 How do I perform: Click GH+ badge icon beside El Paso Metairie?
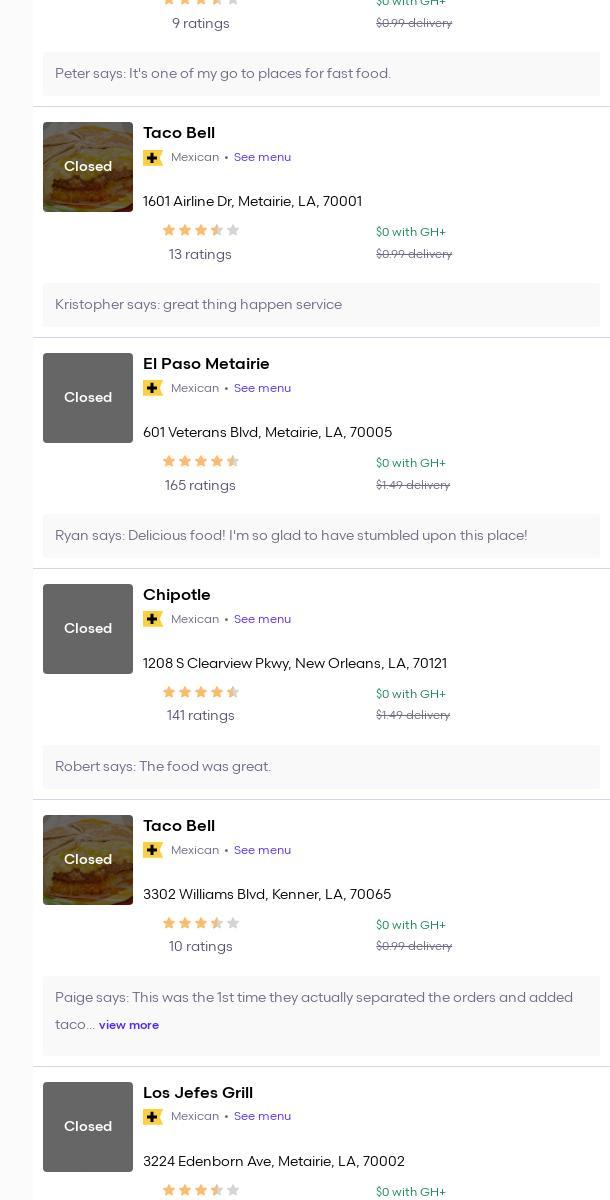coord(153,389)
